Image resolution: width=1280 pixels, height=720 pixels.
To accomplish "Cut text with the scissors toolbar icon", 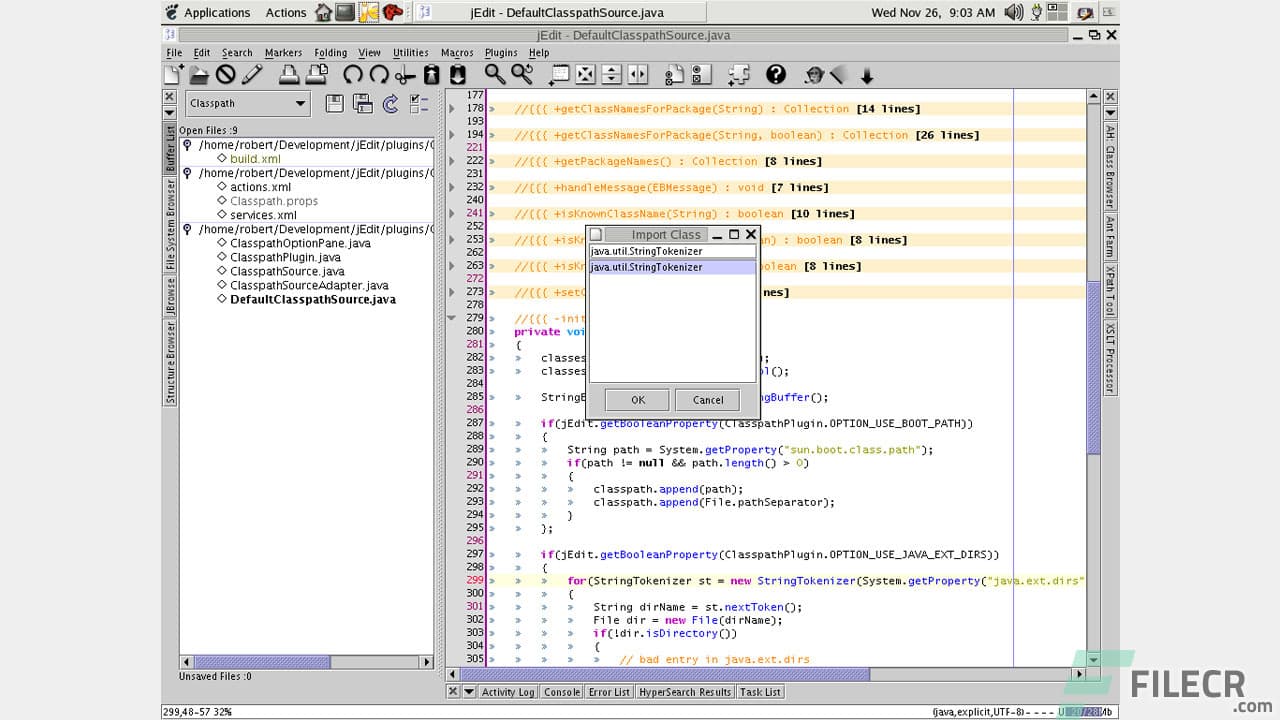I will coord(404,74).
